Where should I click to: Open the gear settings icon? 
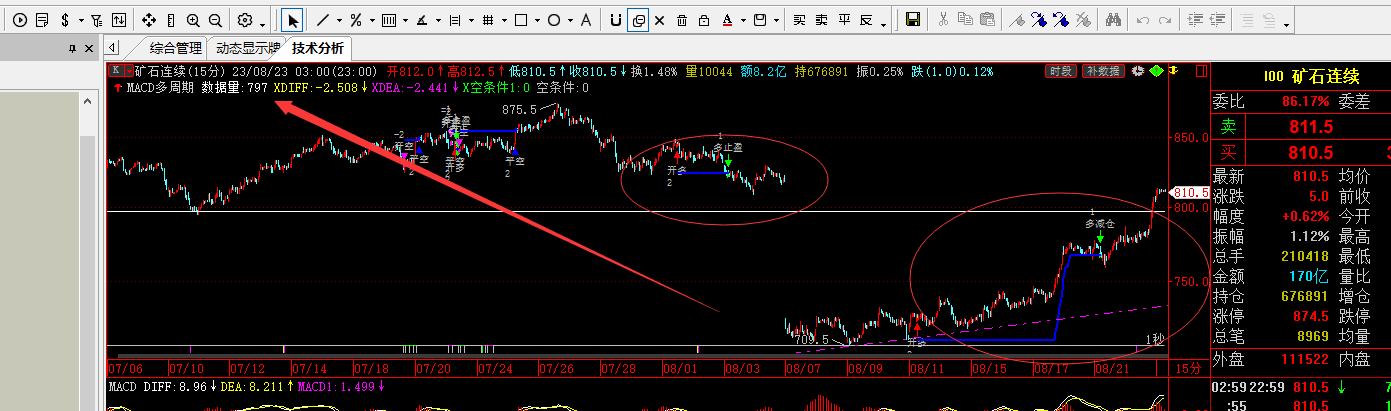click(x=244, y=20)
